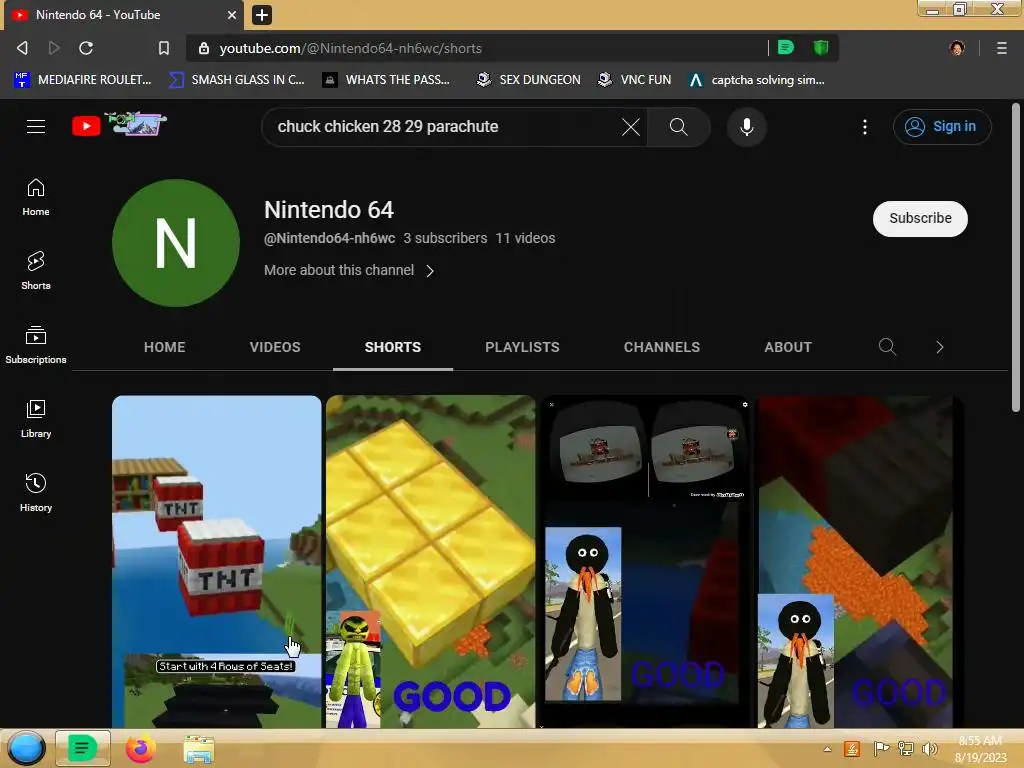
Task: Switch to the CHANNELS tab
Action: coord(662,347)
